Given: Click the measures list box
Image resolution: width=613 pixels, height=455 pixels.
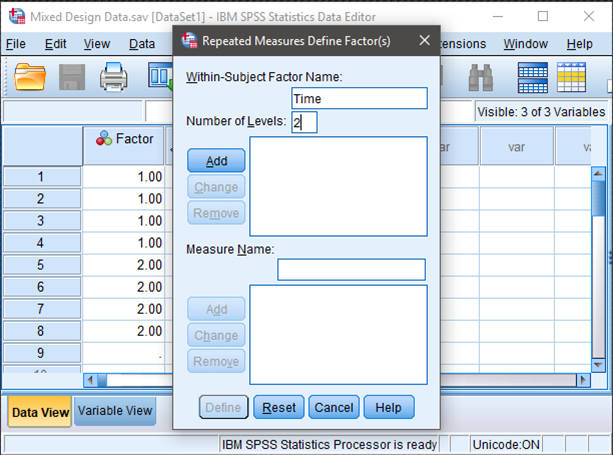Looking at the screenshot, I should tap(339, 335).
